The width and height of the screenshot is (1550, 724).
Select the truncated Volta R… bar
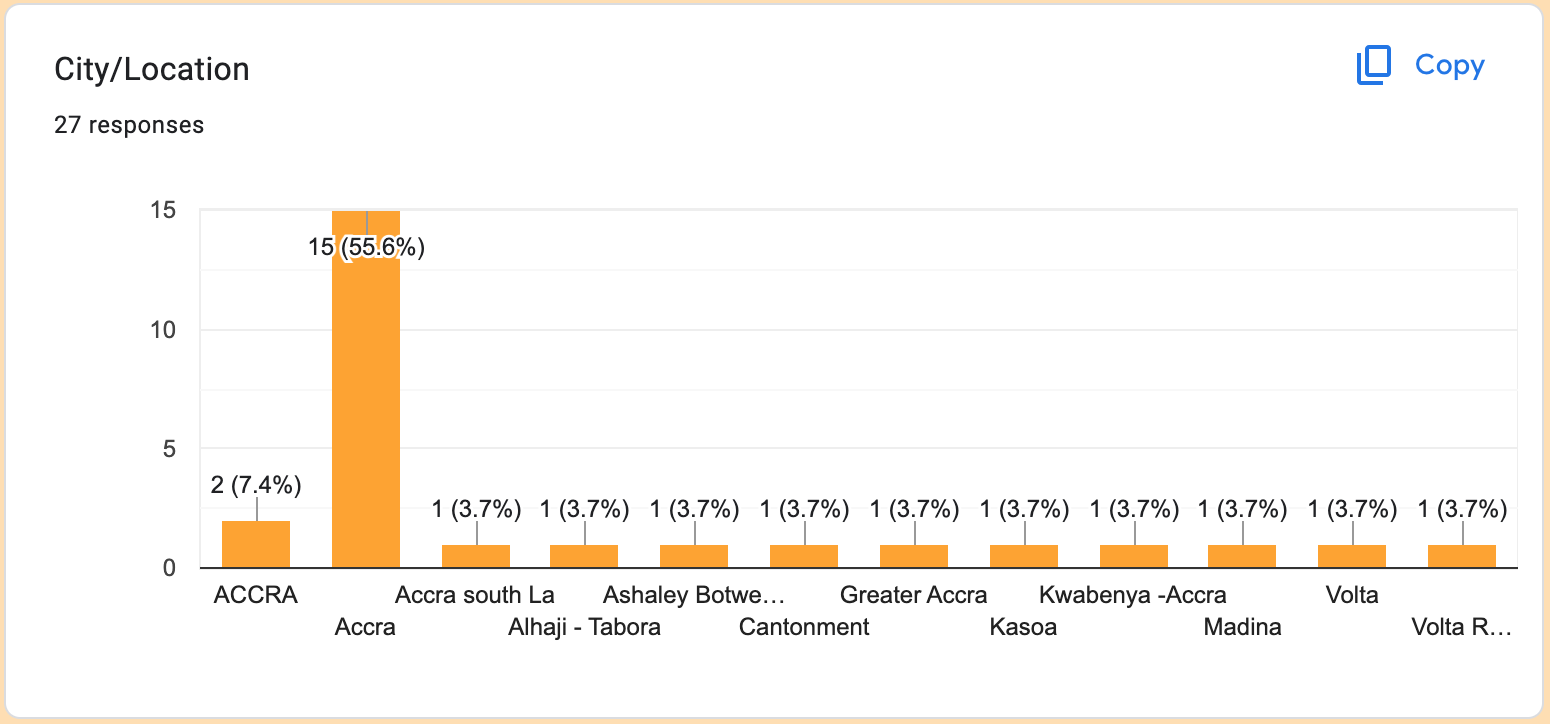(1462, 557)
